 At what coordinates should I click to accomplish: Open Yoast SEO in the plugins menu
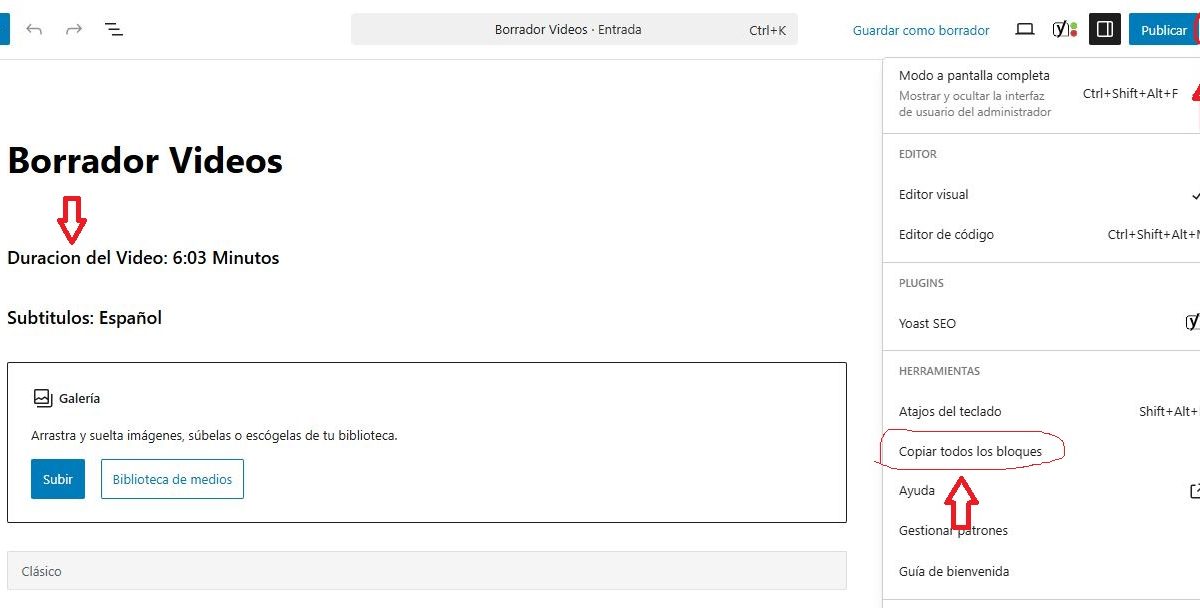coord(927,324)
